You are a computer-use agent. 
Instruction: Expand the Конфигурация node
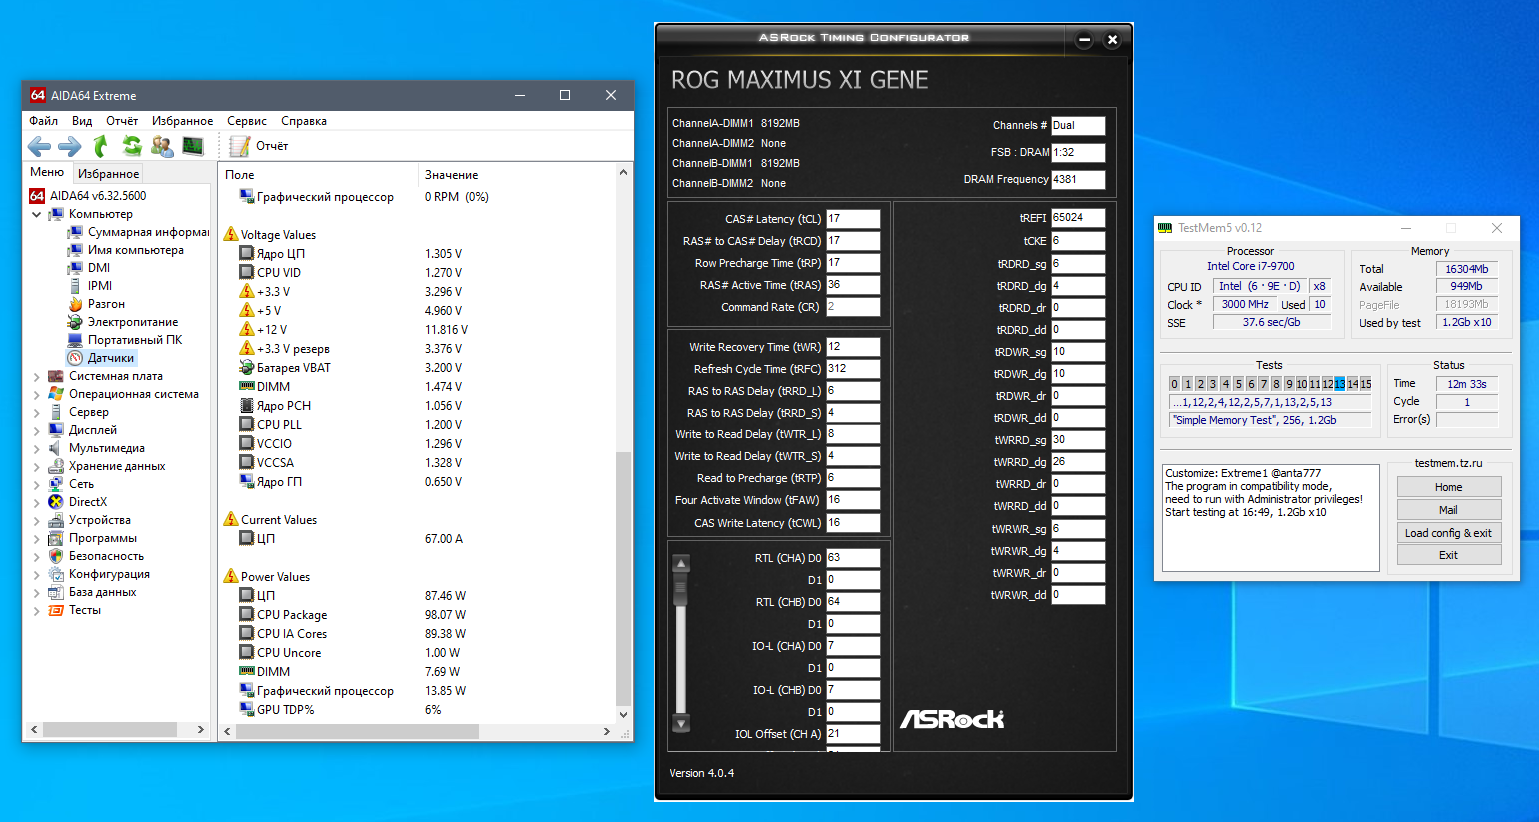[37, 574]
